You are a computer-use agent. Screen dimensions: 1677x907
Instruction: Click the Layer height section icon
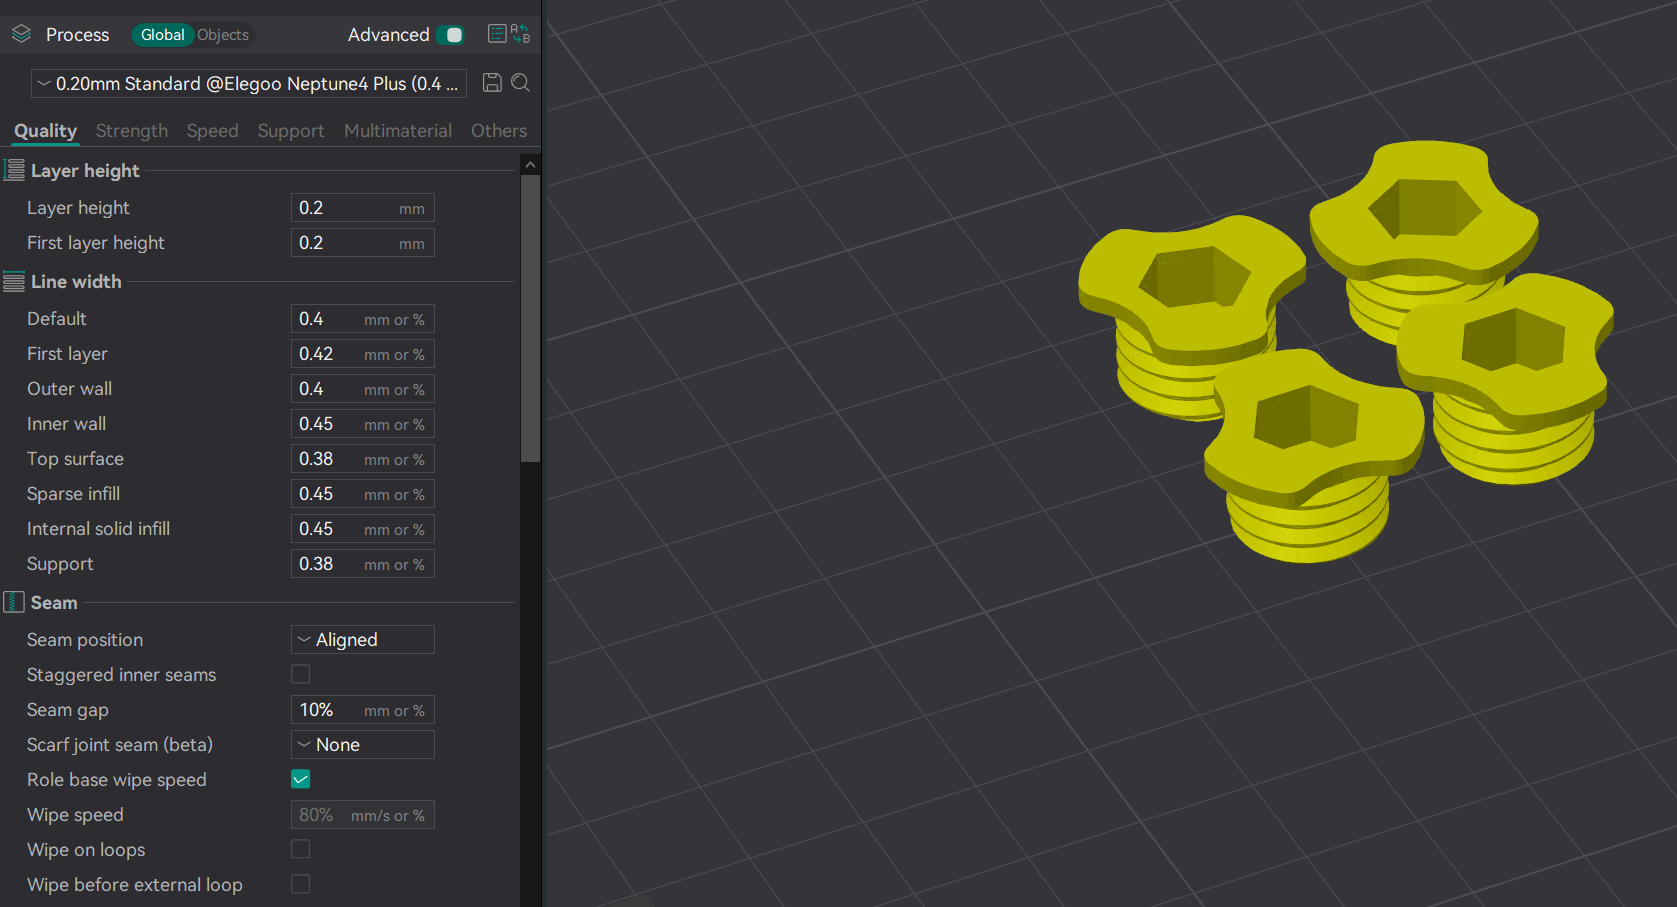(x=14, y=169)
